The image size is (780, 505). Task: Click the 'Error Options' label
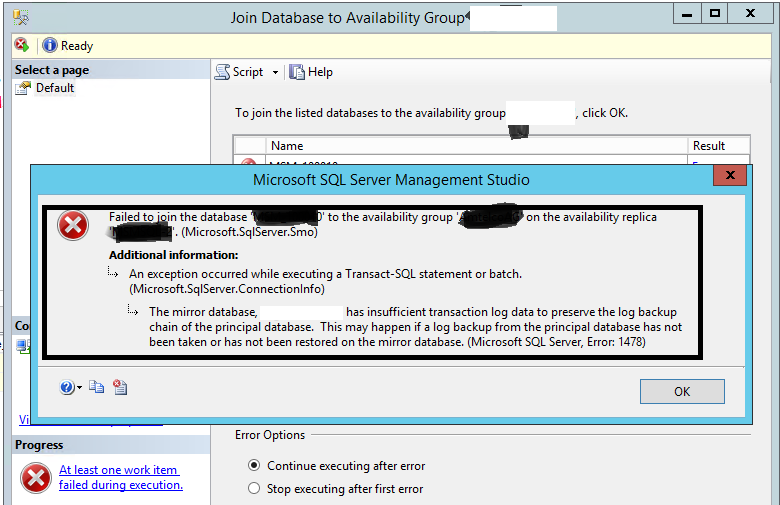(270, 435)
